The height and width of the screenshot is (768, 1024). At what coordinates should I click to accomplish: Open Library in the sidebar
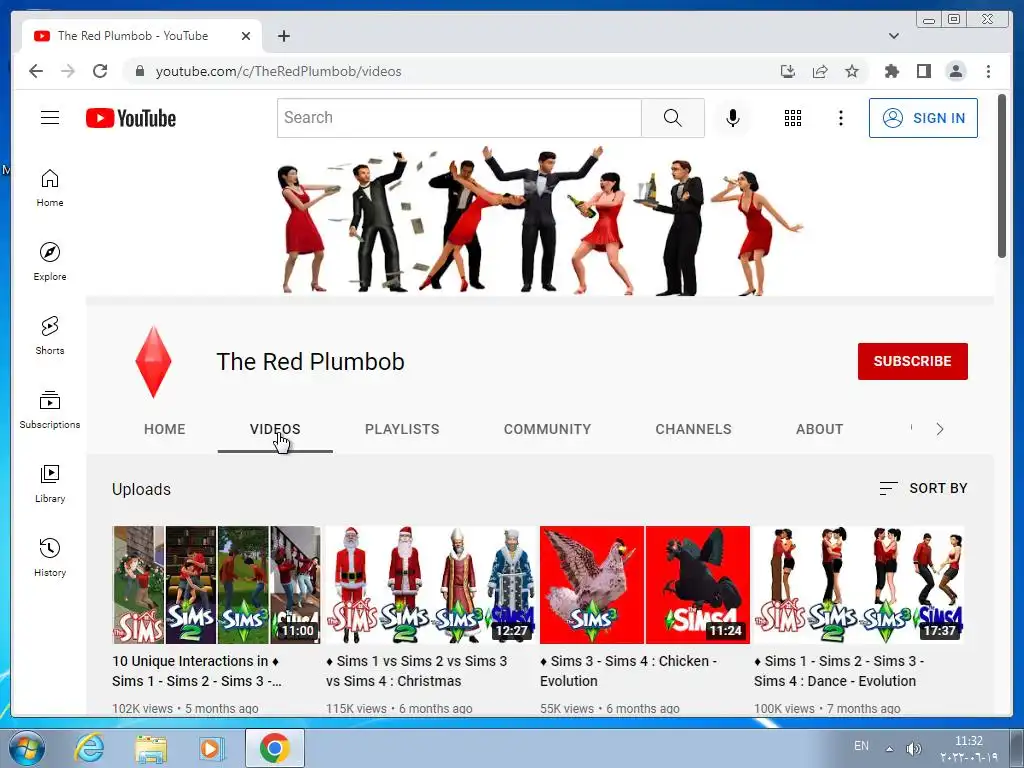pyautogui.click(x=50, y=483)
